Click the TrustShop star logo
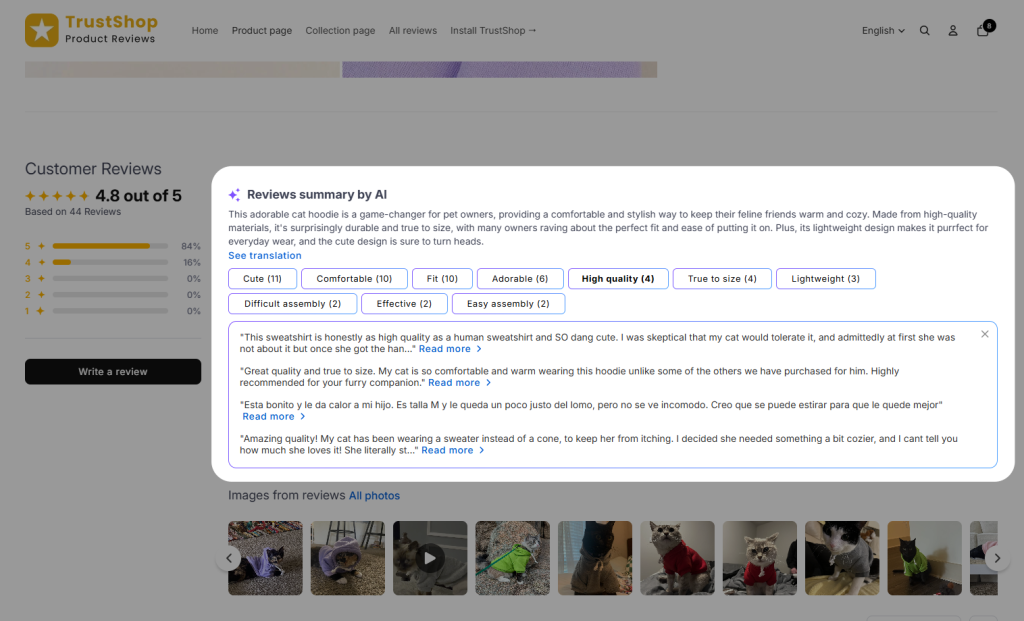1024x621 pixels. pyautogui.click(x=42, y=30)
